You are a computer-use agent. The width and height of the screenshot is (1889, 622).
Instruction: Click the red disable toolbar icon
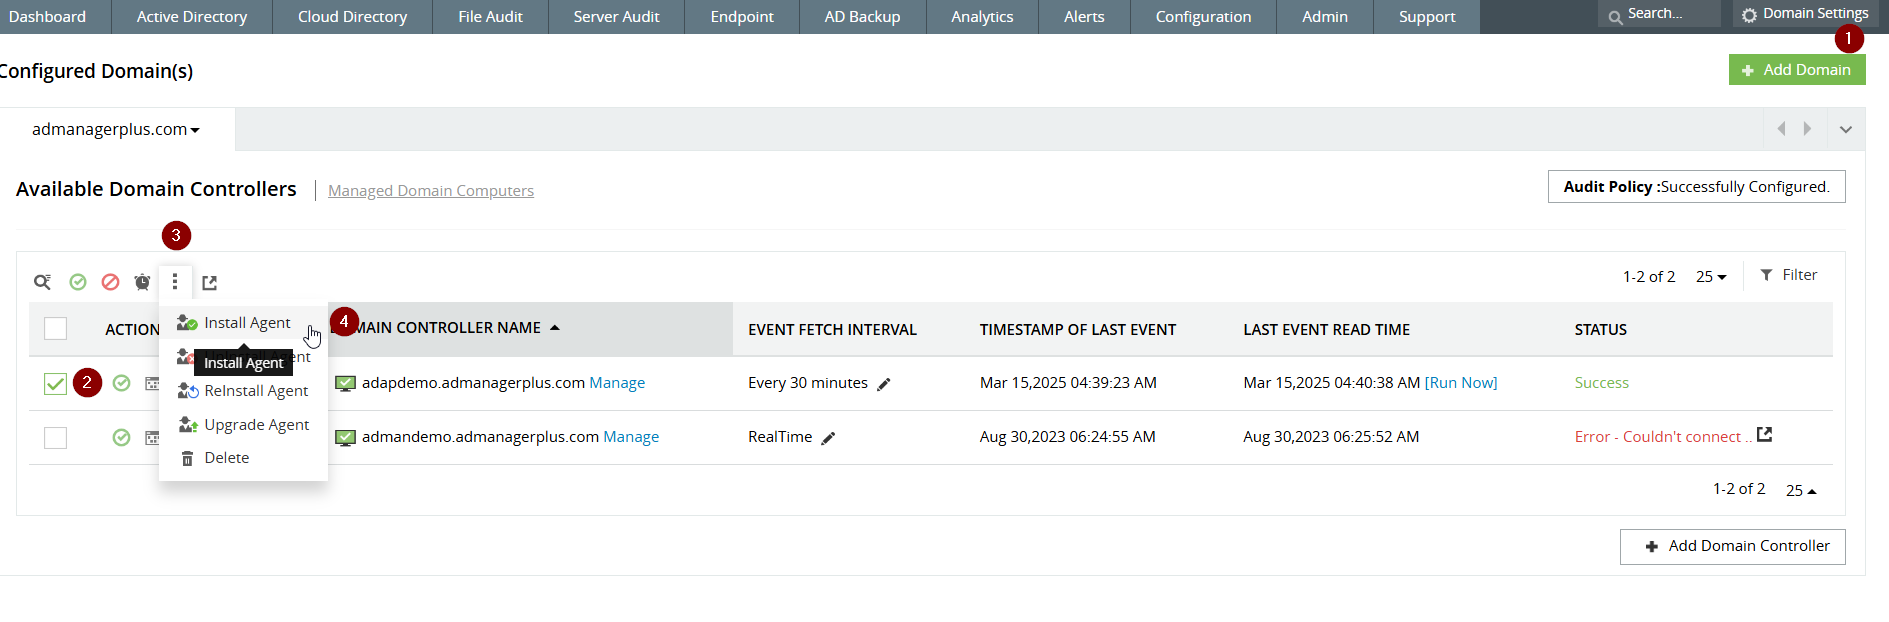(110, 282)
